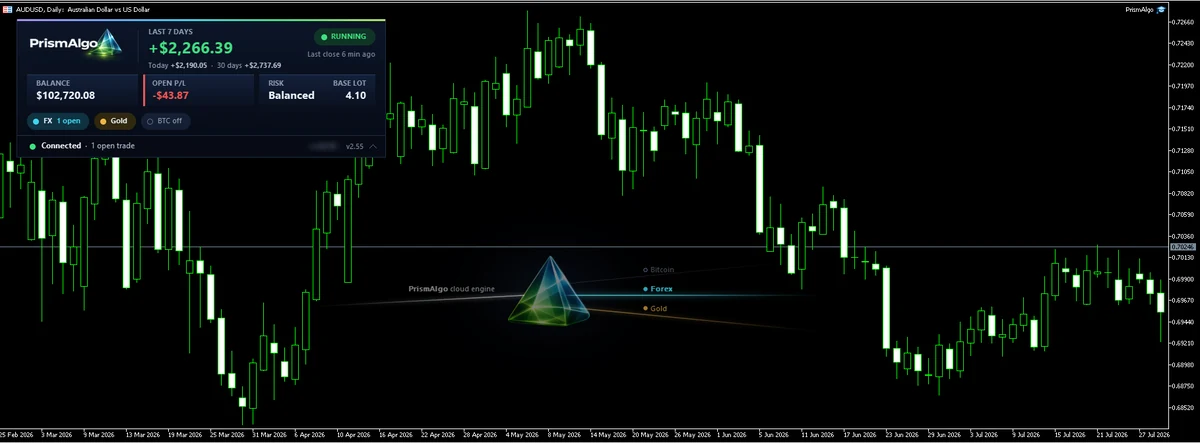
Task: Click the PrismAlgo prism logo in the panel
Action: click(x=106, y=43)
